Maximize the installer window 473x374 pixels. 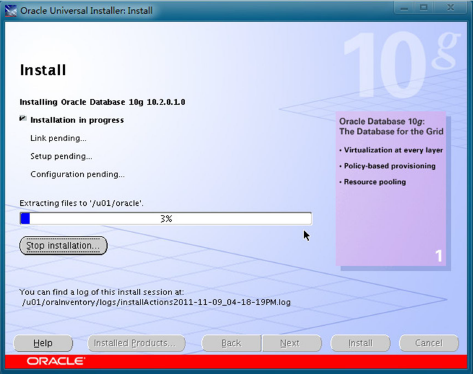(423, 8)
